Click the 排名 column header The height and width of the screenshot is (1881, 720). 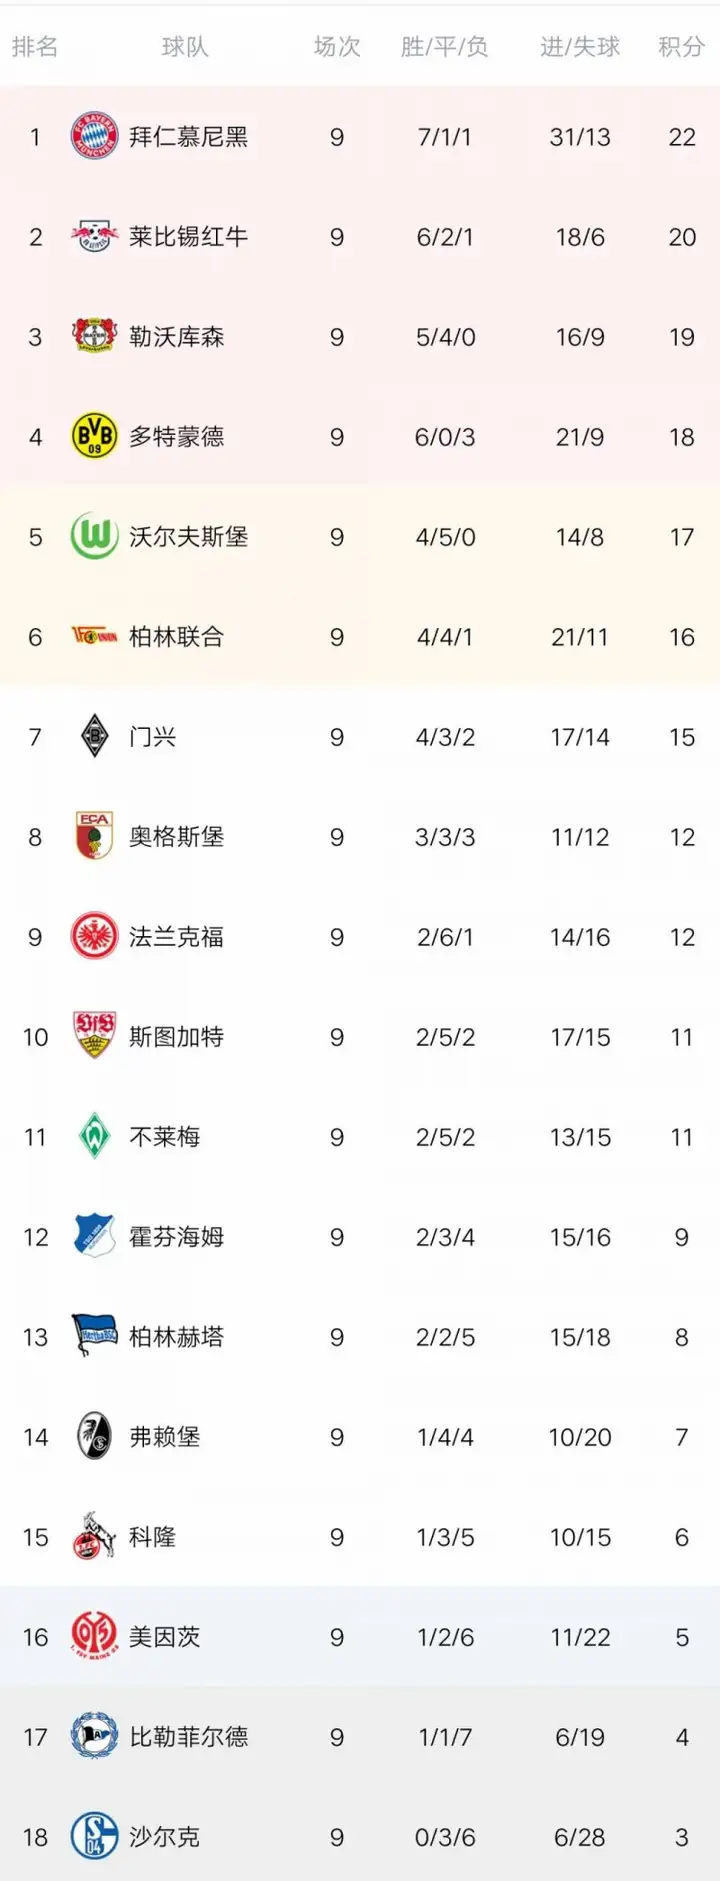click(x=35, y=47)
